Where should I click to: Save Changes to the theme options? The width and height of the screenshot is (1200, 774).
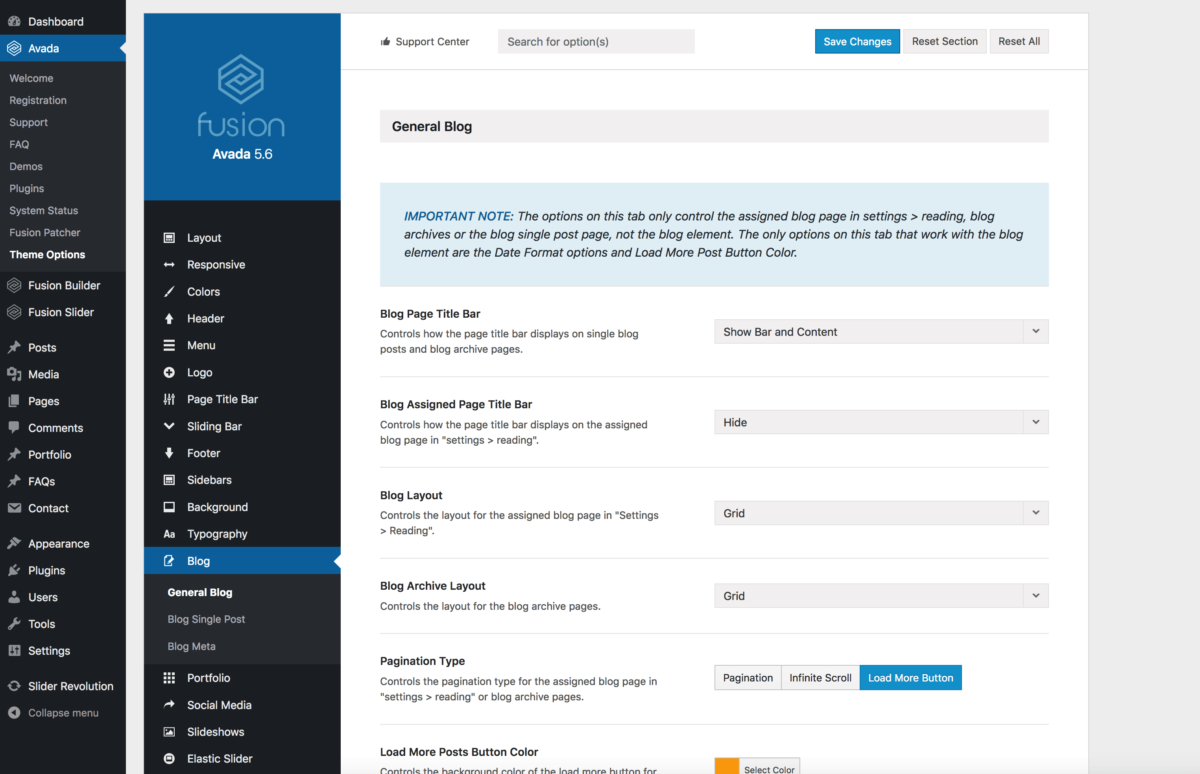(857, 41)
